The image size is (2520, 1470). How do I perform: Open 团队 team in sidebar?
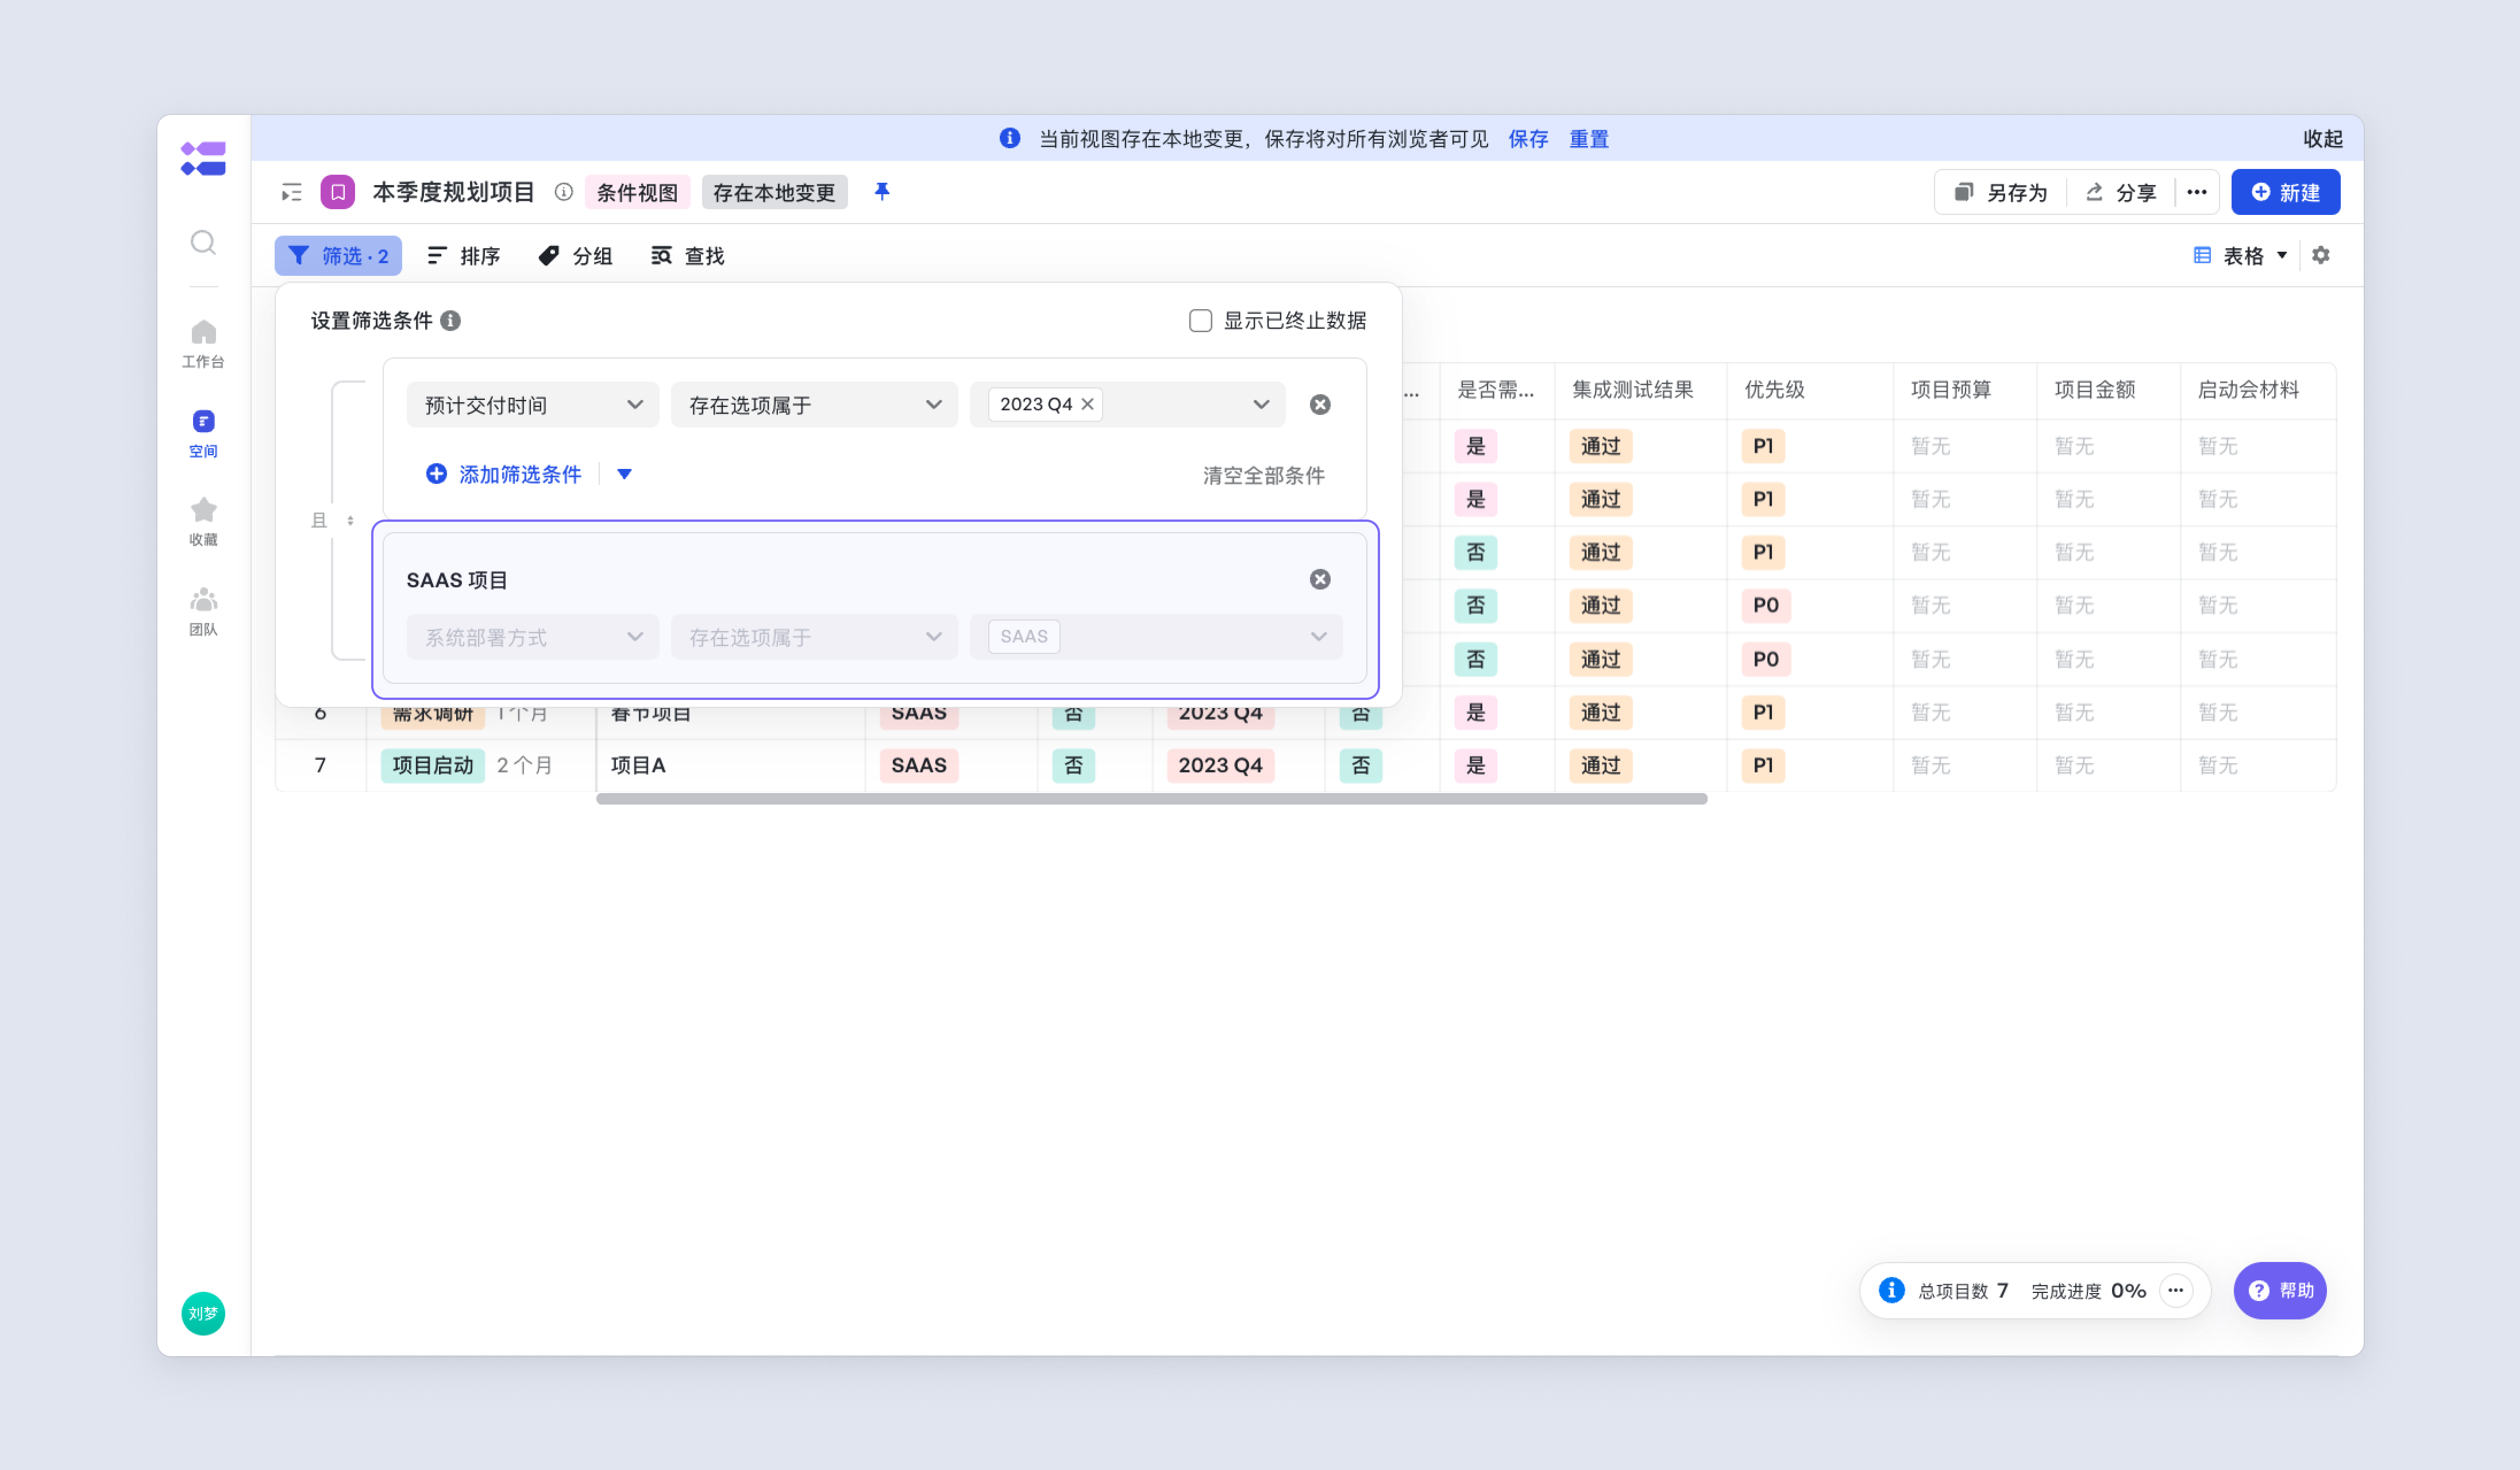tap(203, 611)
